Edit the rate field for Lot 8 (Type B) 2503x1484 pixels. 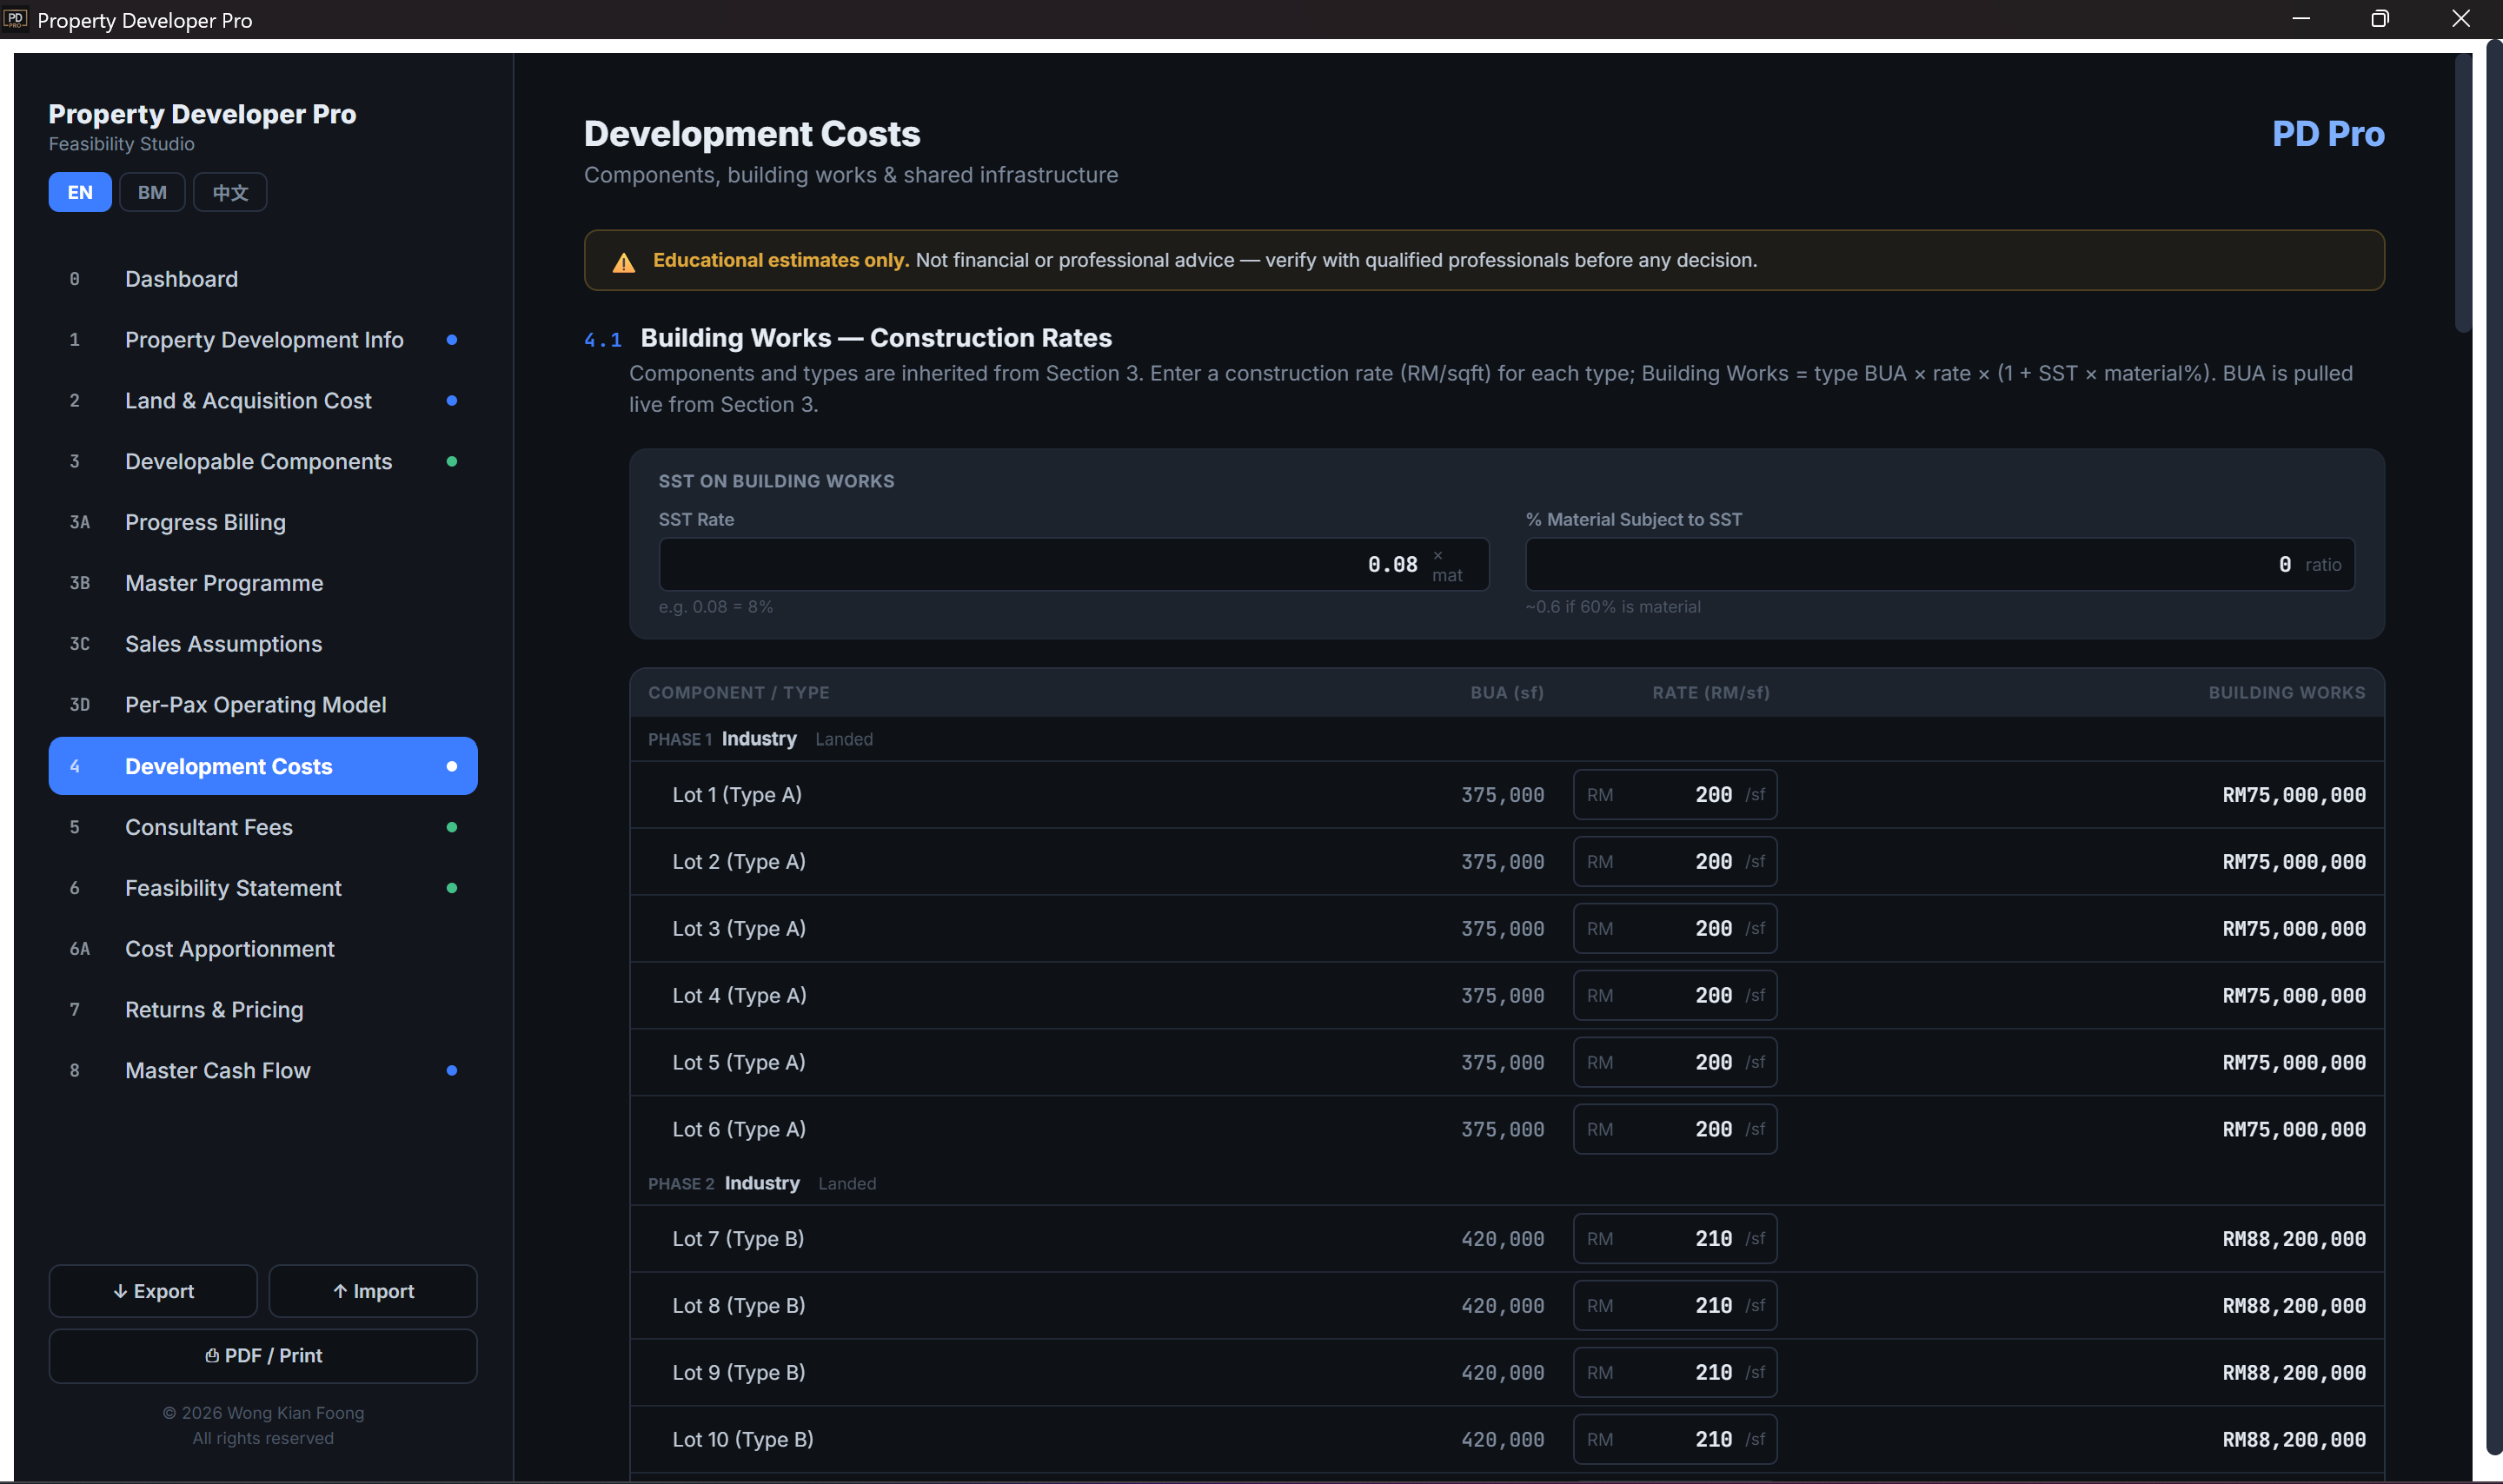tap(1675, 1307)
